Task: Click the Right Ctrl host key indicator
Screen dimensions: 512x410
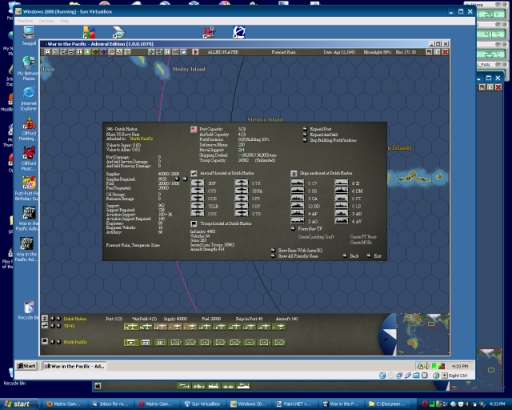Action: pos(458,375)
